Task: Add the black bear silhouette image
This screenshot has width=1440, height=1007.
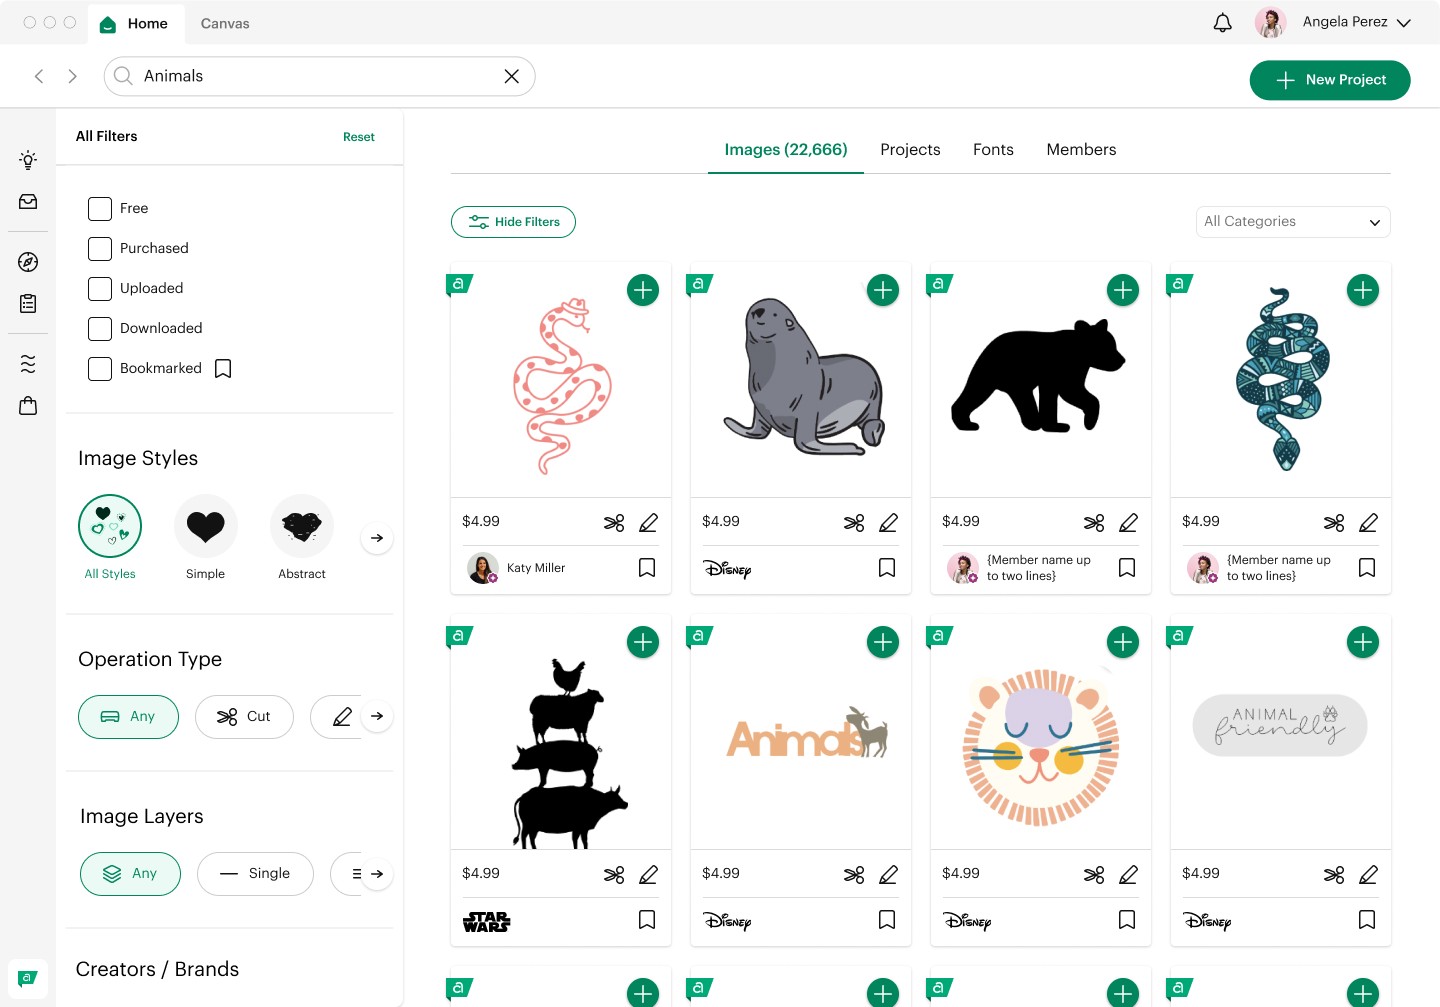Action: pos(1123,290)
